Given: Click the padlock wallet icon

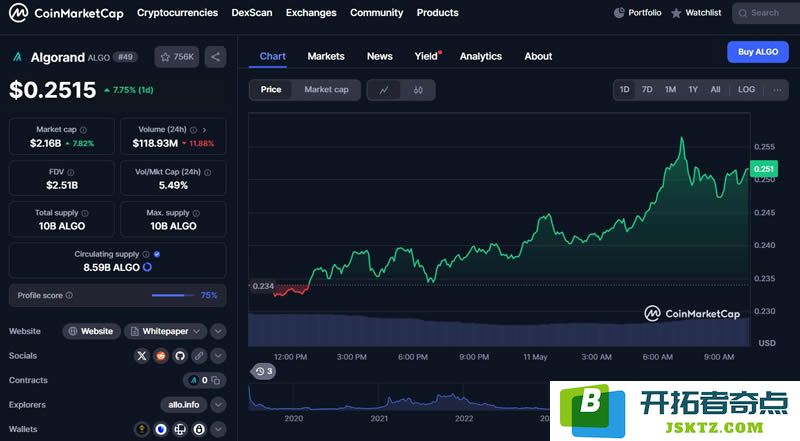Looking at the screenshot, I should coord(199,429).
